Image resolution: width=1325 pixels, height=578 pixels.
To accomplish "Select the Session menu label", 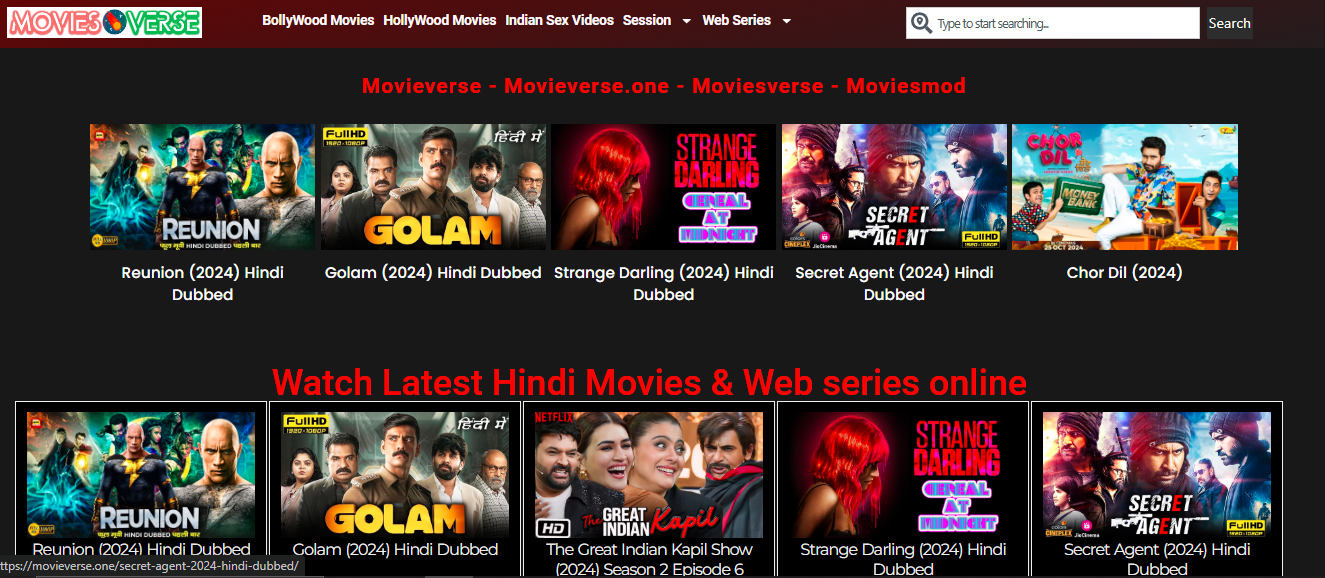I will point(647,20).
